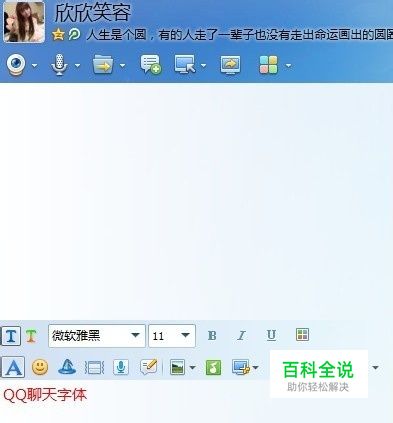Record a voice message with the mic icon
393x423 pixels.
click(x=121, y=367)
